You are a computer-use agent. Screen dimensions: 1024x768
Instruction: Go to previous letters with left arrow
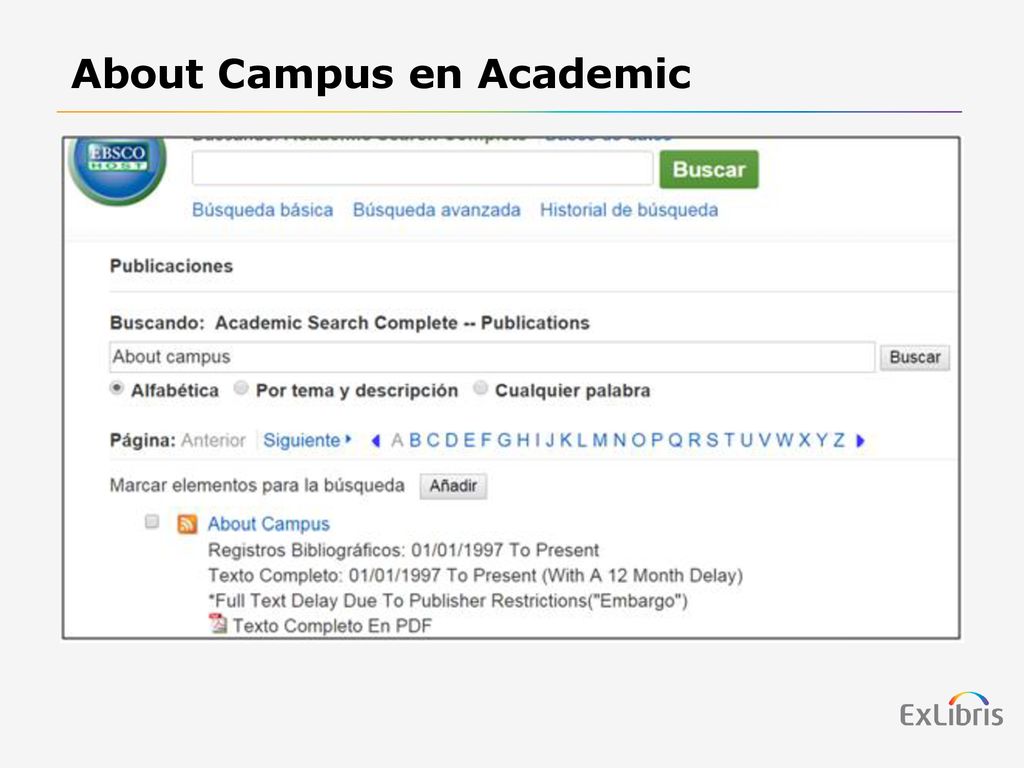(x=376, y=441)
